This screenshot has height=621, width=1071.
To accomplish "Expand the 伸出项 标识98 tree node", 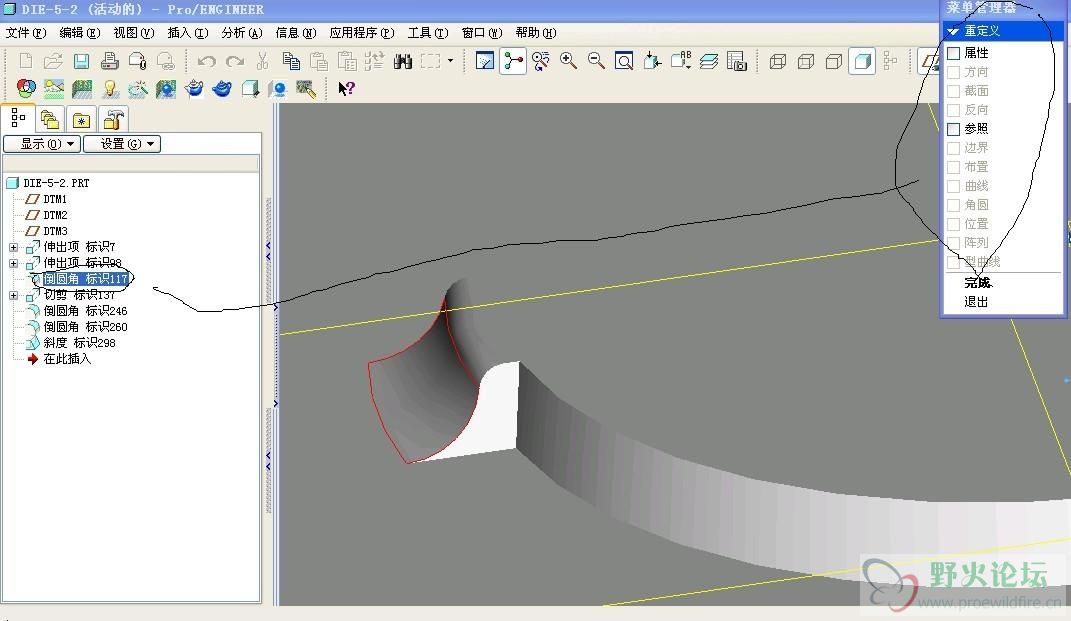I will tap(14, 263).
